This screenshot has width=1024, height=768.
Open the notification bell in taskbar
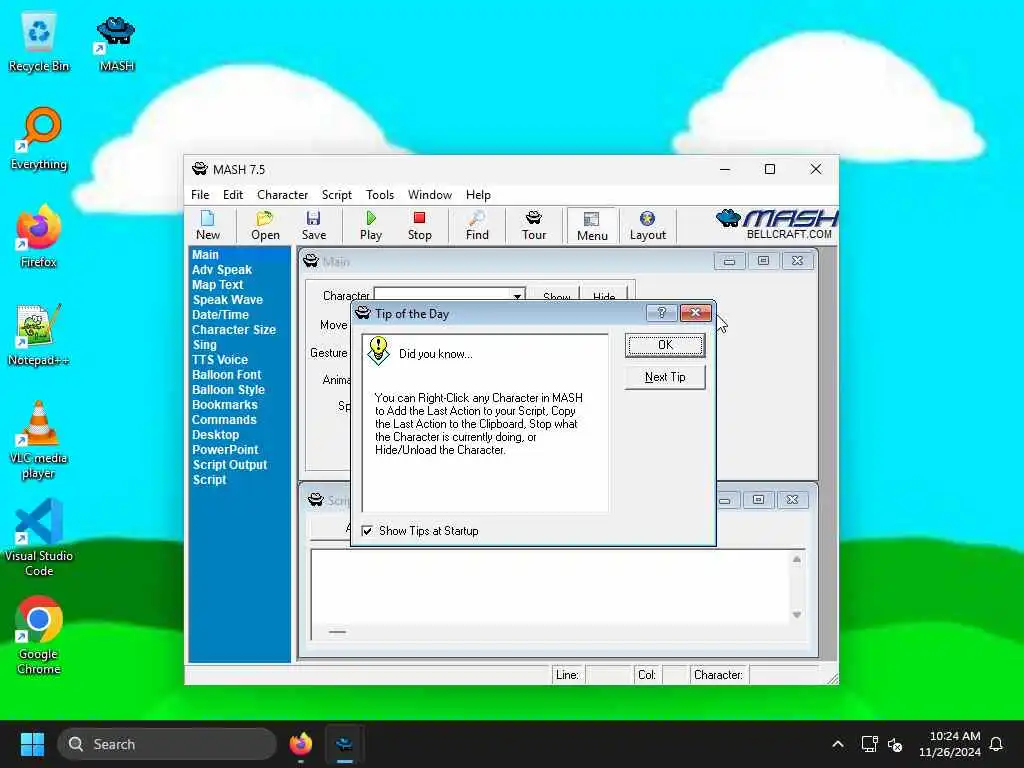pyautogui.click(x=997, y=744)
